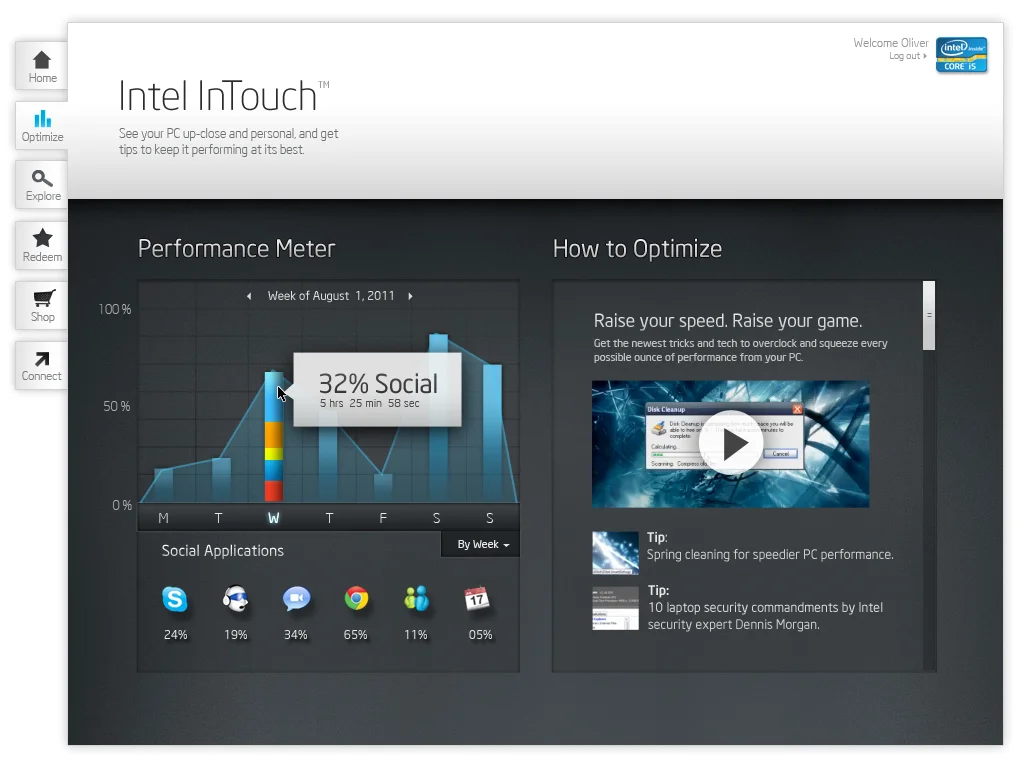Click the Chrome browser icon
This screenshot has height=768, width=1024.
356,598
